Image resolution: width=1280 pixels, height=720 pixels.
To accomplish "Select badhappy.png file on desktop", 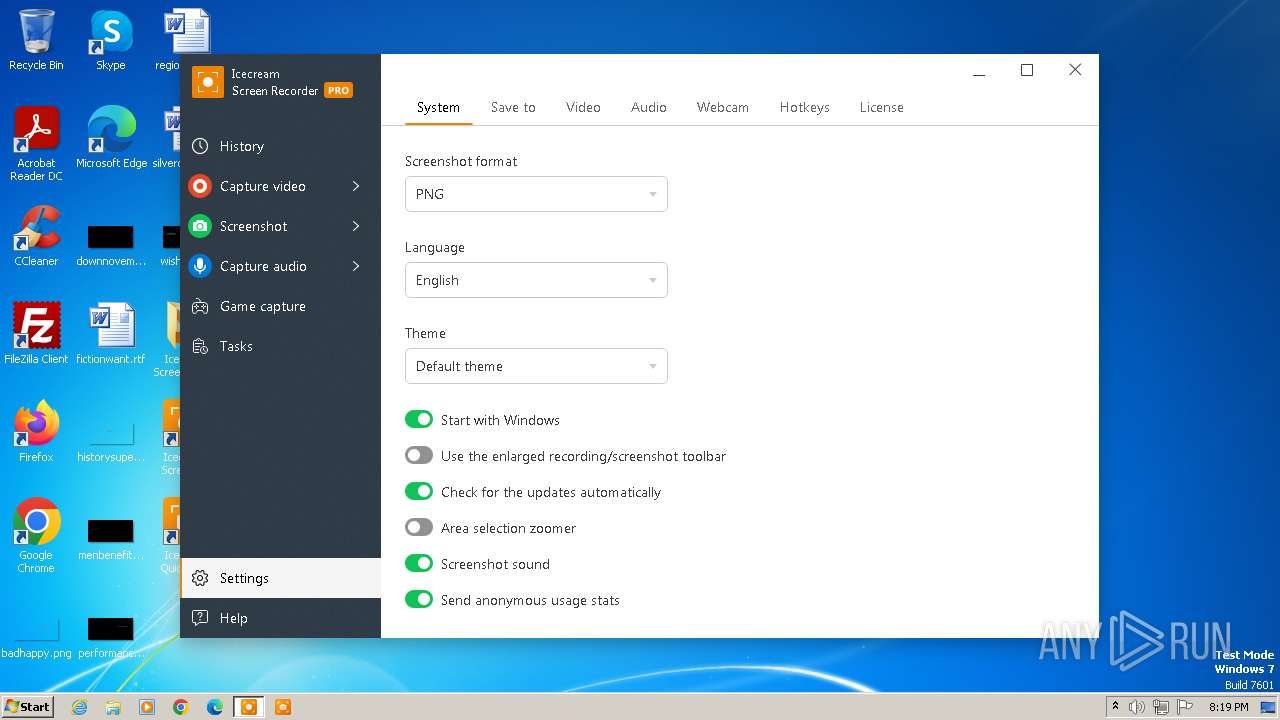I will [36, 638].
